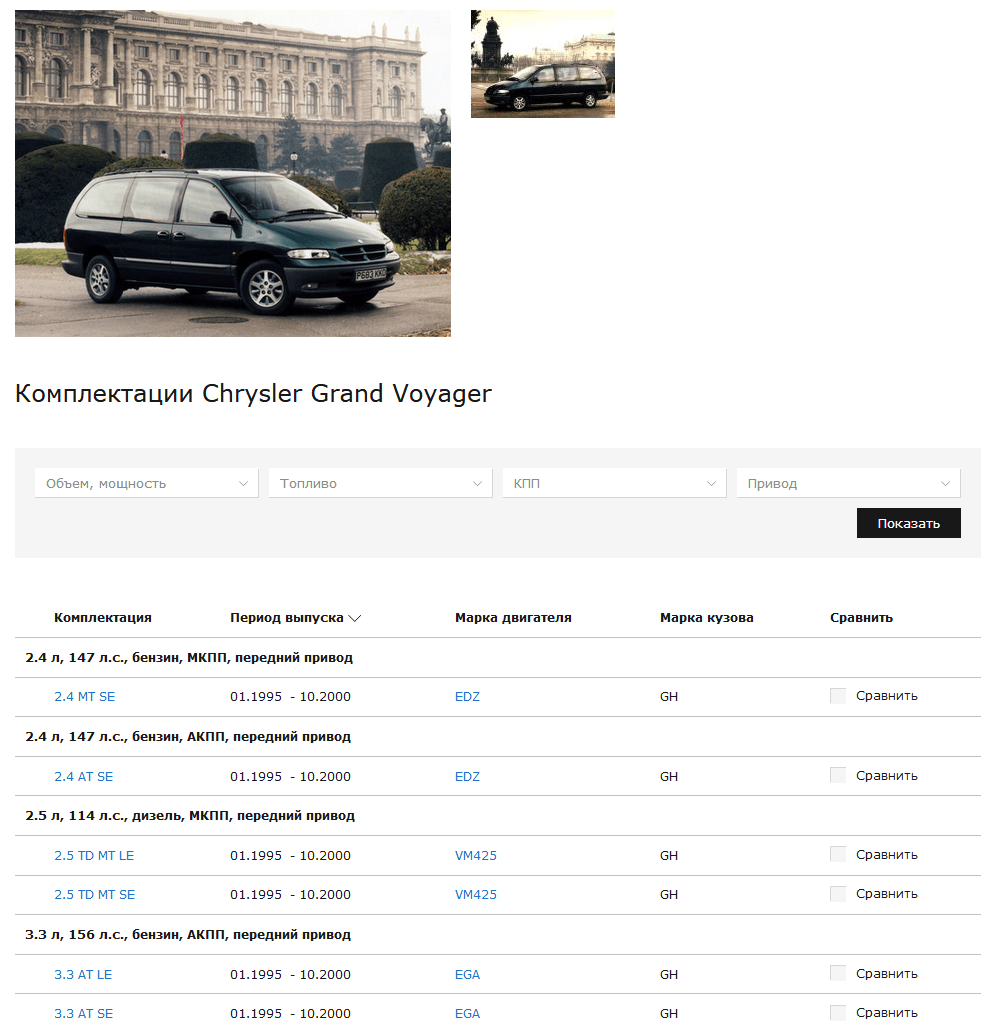Check Сравнить for 2.4 AT SE
The height and width of the screenshot is (1030, 998).
coord(838,775)
